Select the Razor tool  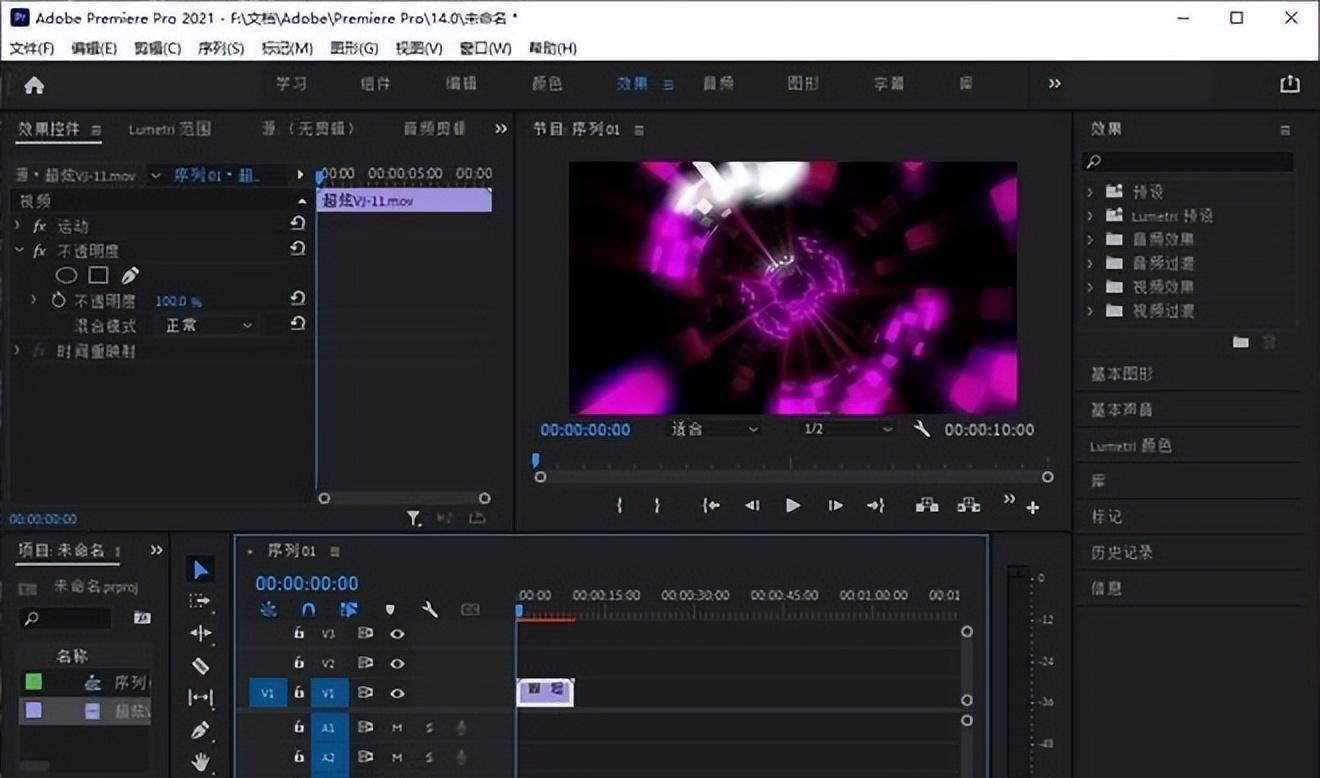tap(200, 665)
